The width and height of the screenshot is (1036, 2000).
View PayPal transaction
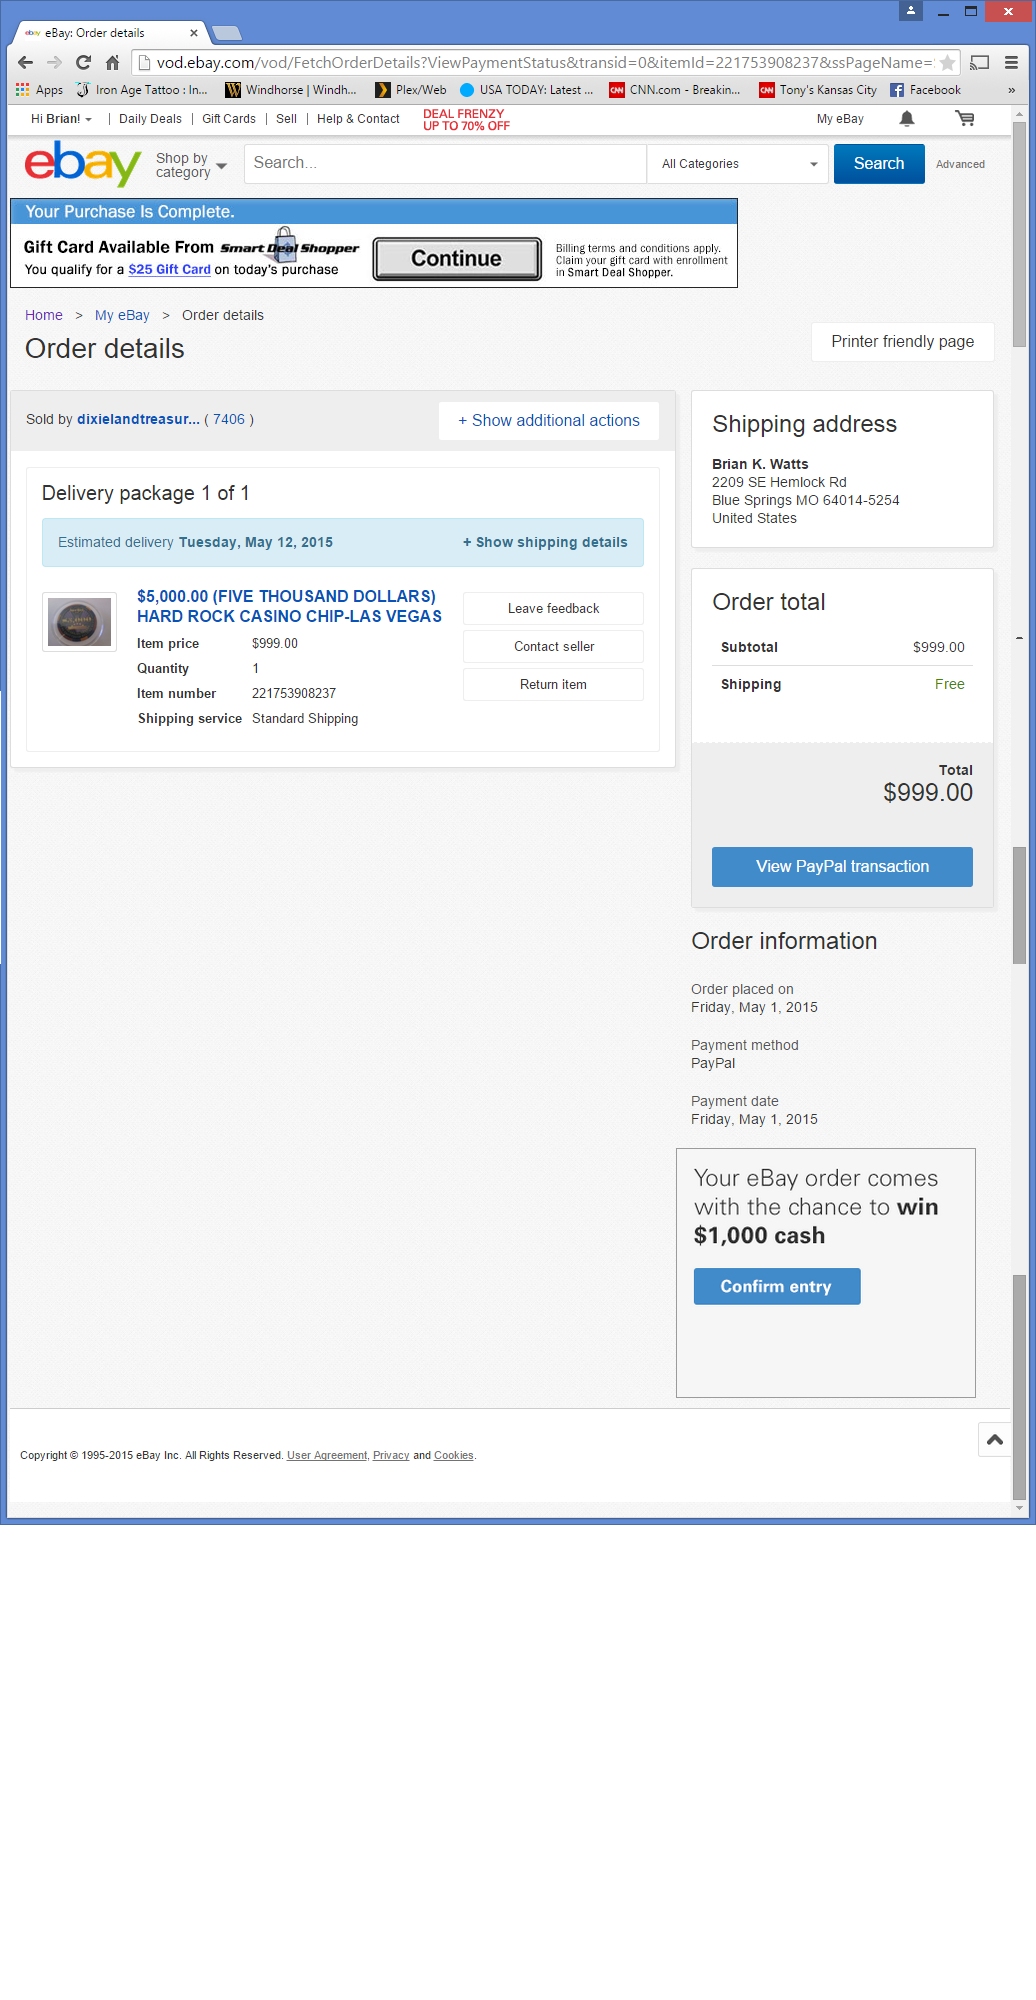(842, 867)
